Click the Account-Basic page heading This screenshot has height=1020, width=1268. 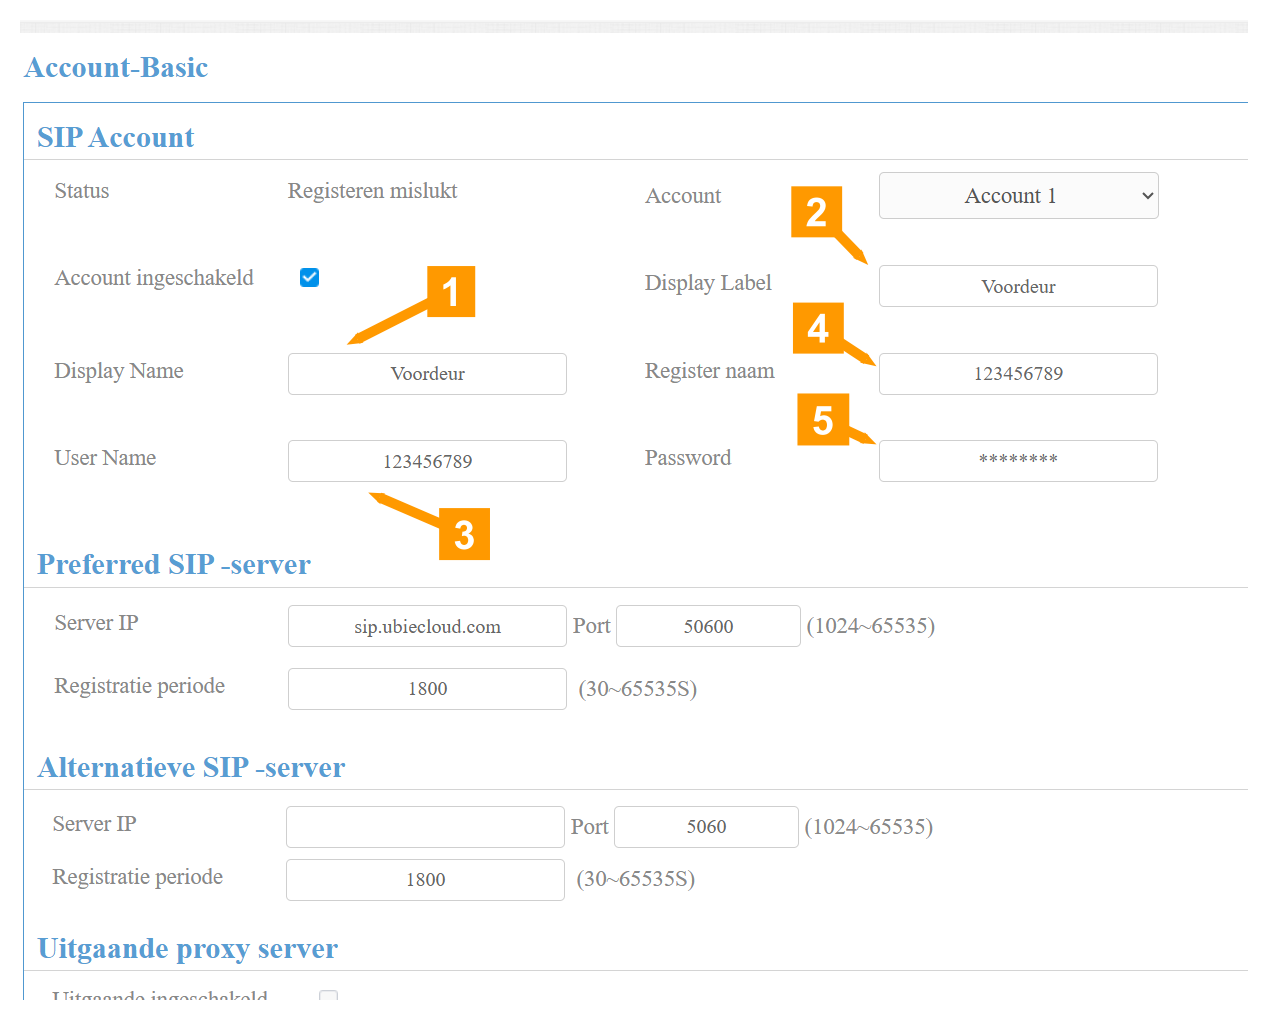point(117,68)
